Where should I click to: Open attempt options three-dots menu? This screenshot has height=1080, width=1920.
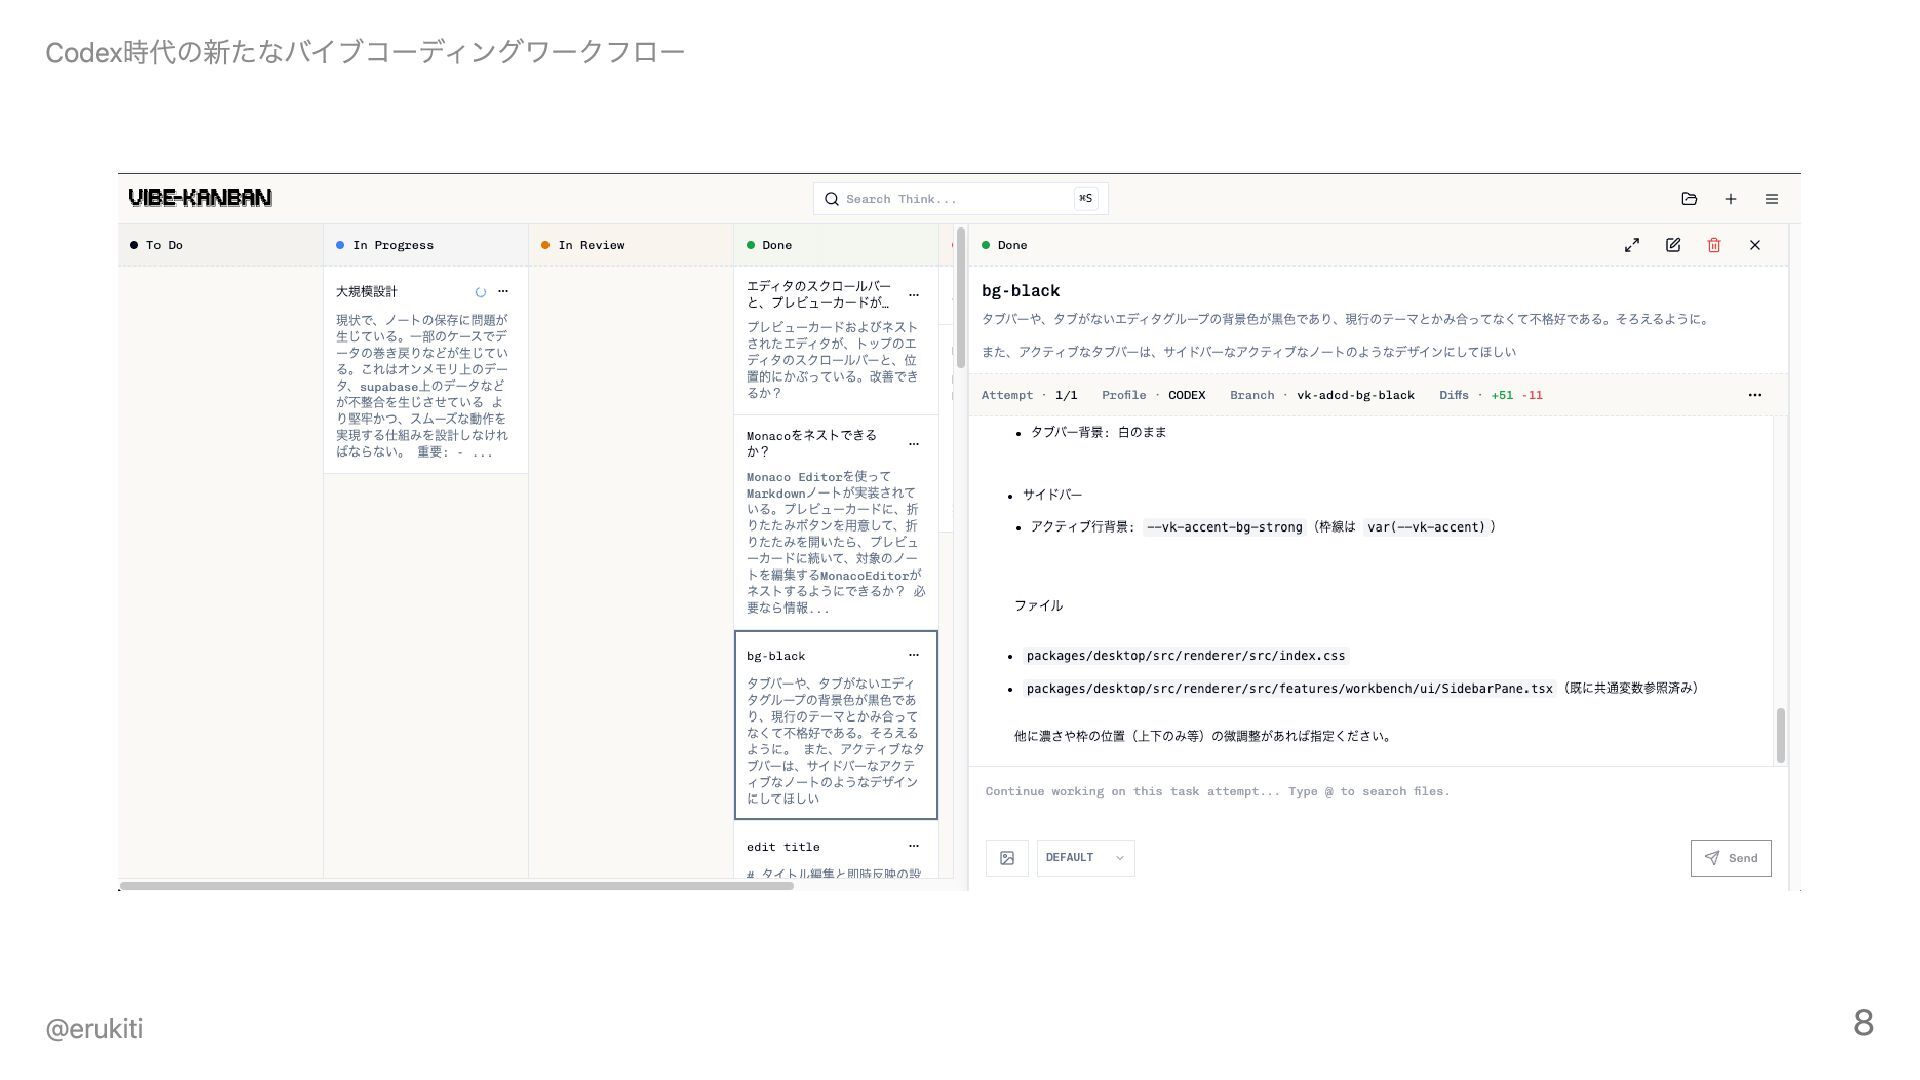tap(1755, 395)
